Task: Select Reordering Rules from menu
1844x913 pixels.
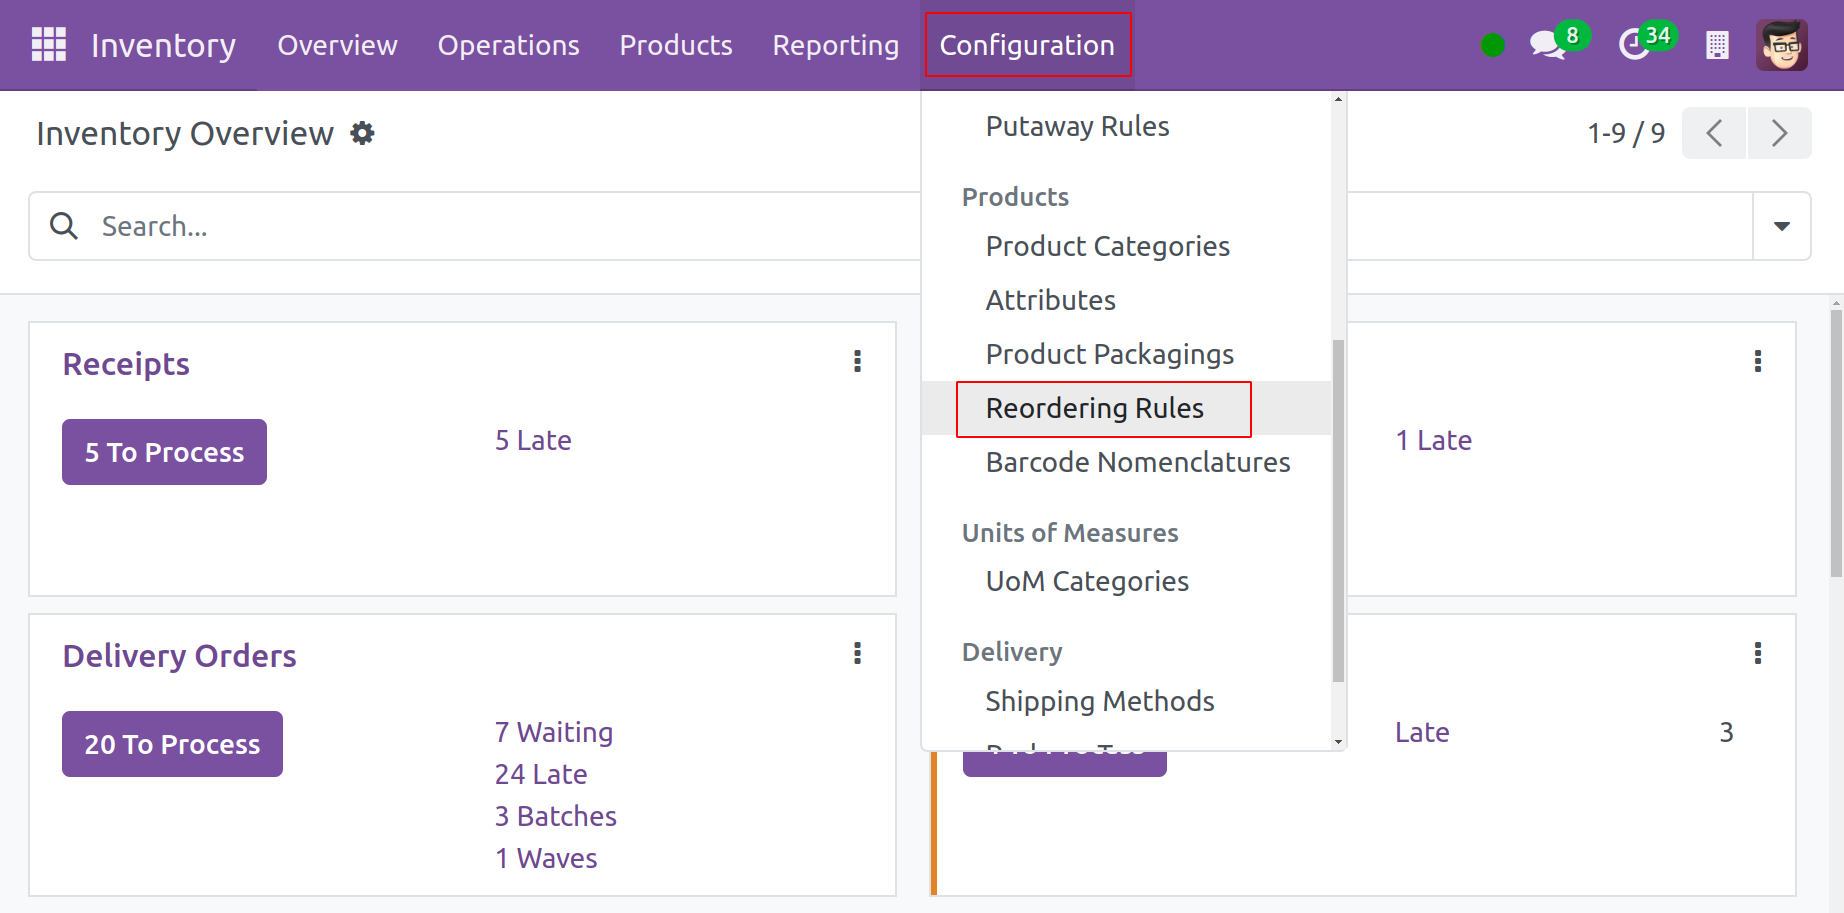Action: pyautogui.click(x=1094, y=408)
